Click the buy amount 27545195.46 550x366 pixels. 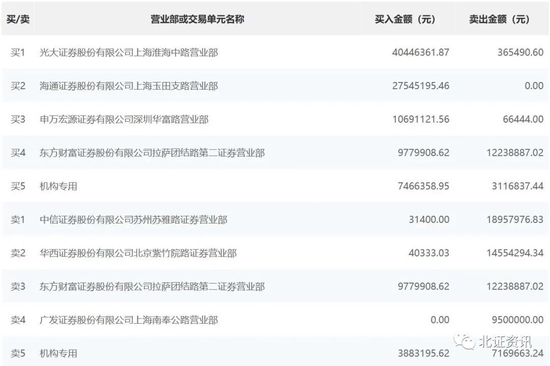[421, 86]
